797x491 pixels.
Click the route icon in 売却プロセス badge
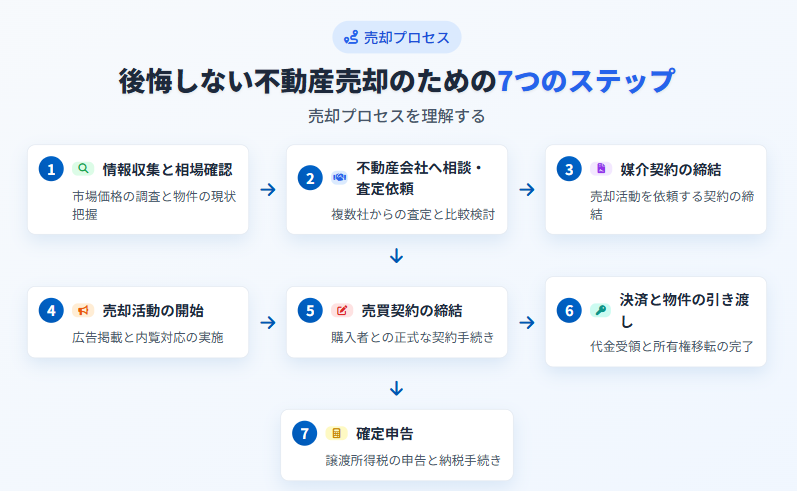coord(351,38)
